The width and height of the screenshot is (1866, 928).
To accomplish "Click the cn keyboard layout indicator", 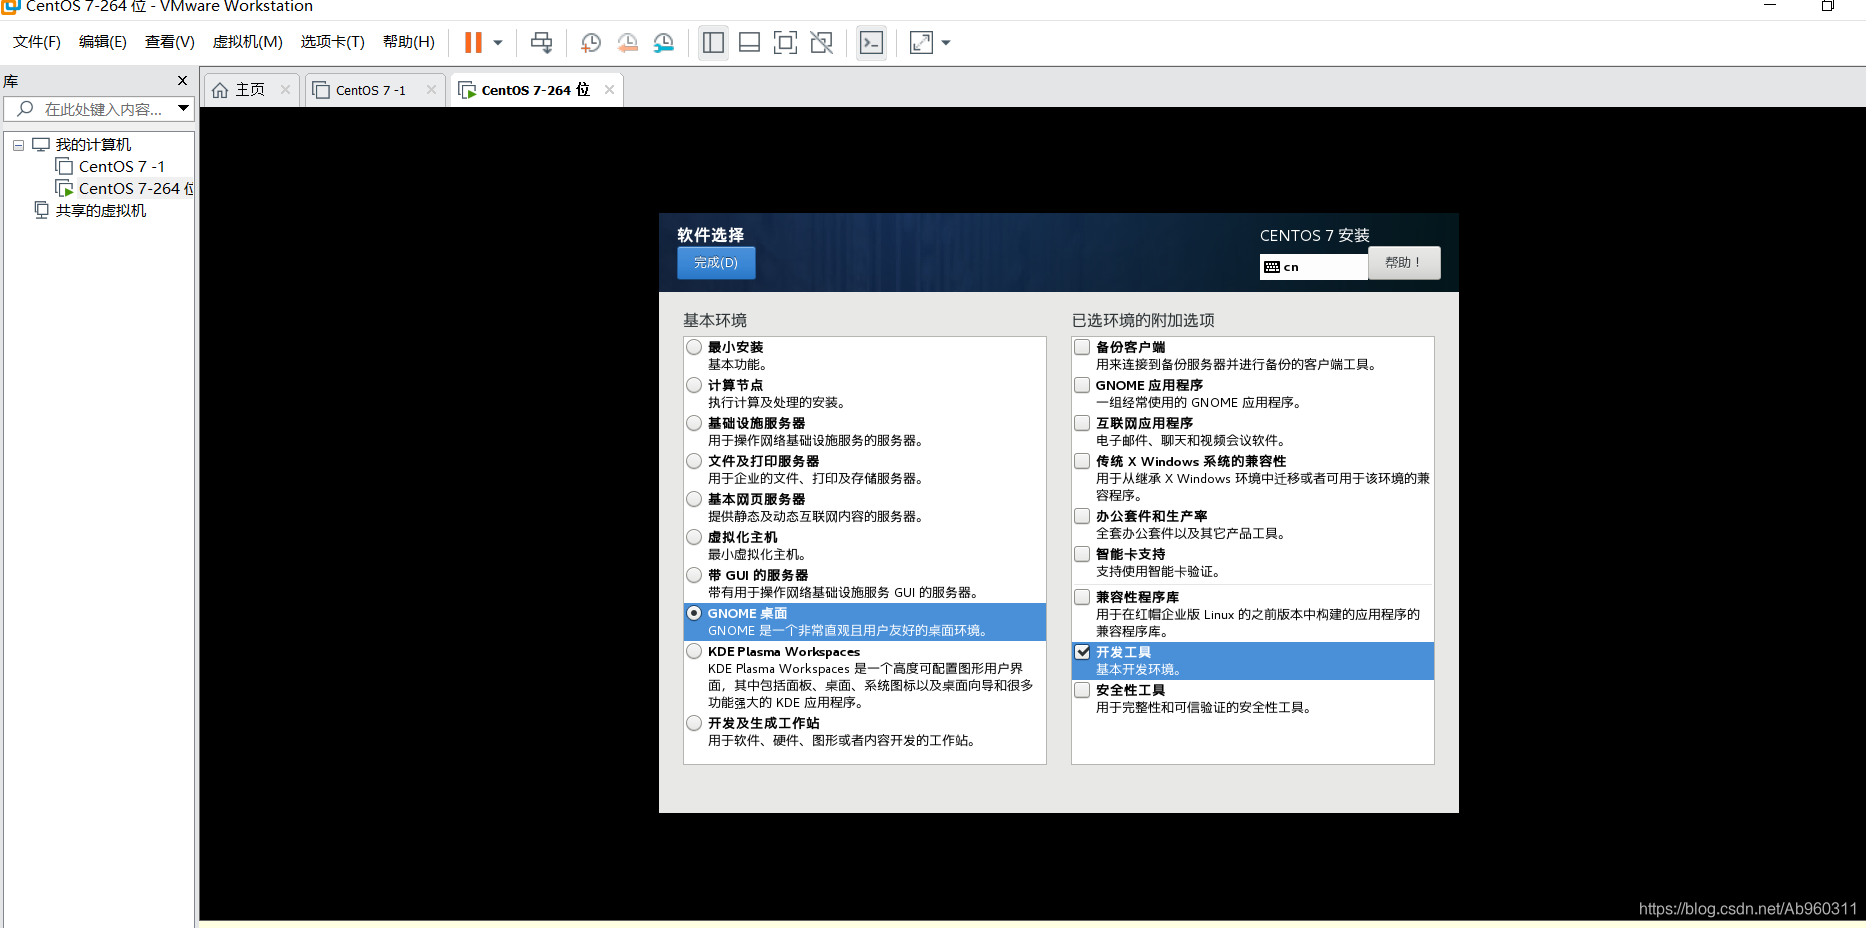I will tap(1313, 267).
